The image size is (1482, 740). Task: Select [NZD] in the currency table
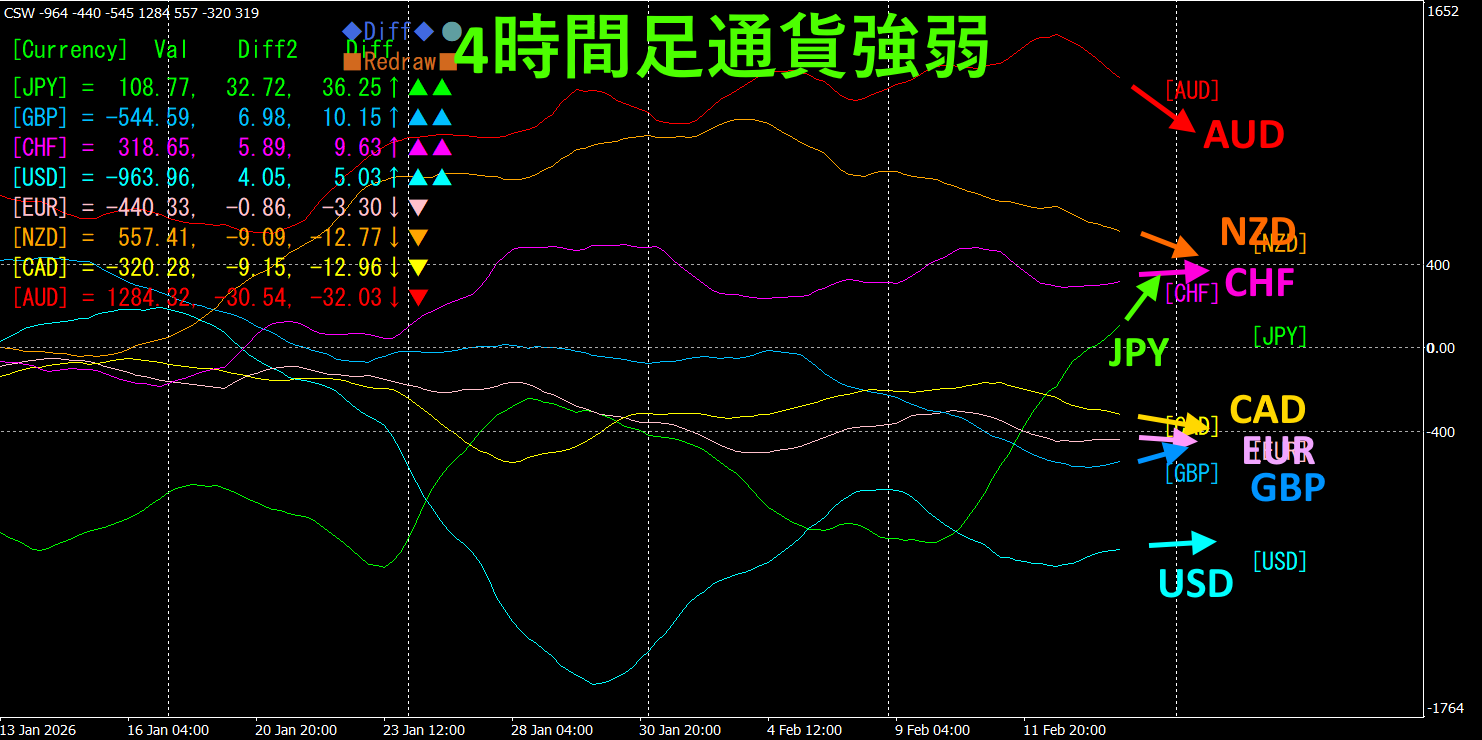click(41, 238)
